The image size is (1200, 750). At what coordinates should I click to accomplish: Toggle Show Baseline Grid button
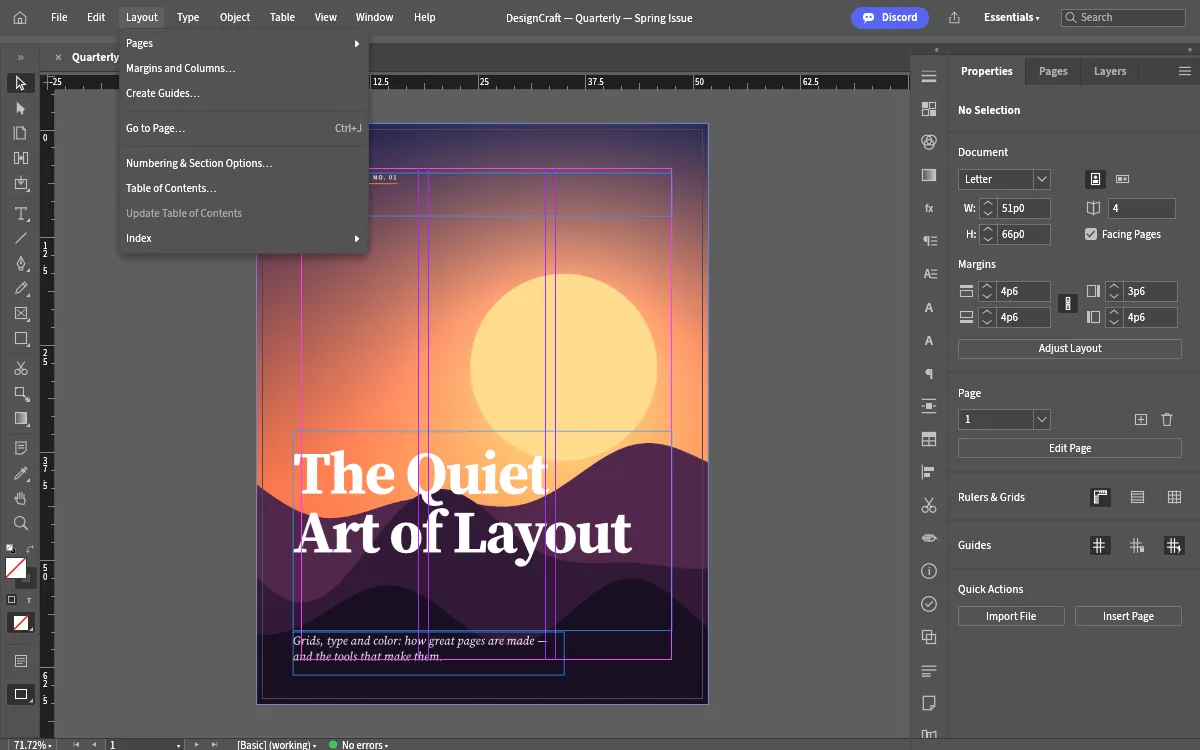click(1137, 497)
